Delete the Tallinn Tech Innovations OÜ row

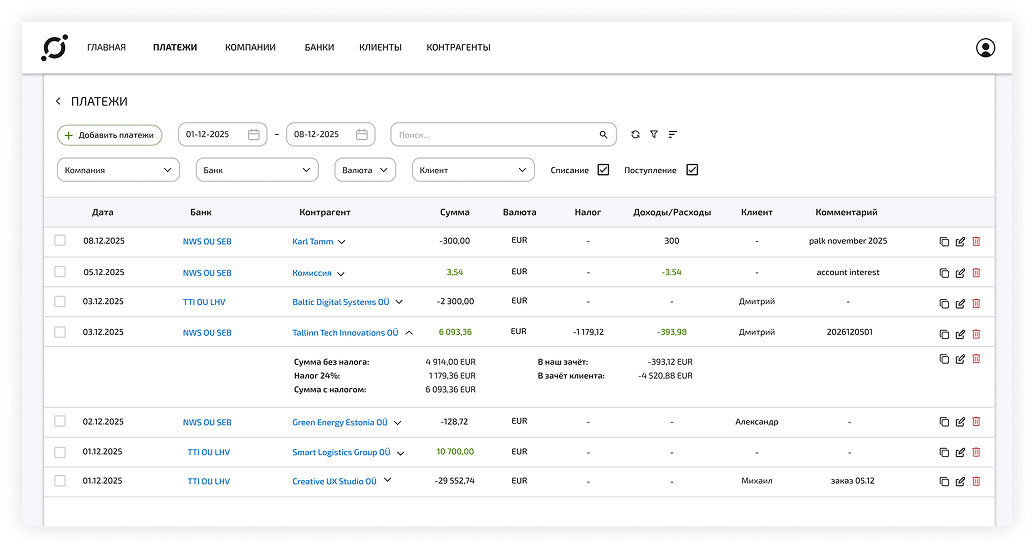[976, 334]
